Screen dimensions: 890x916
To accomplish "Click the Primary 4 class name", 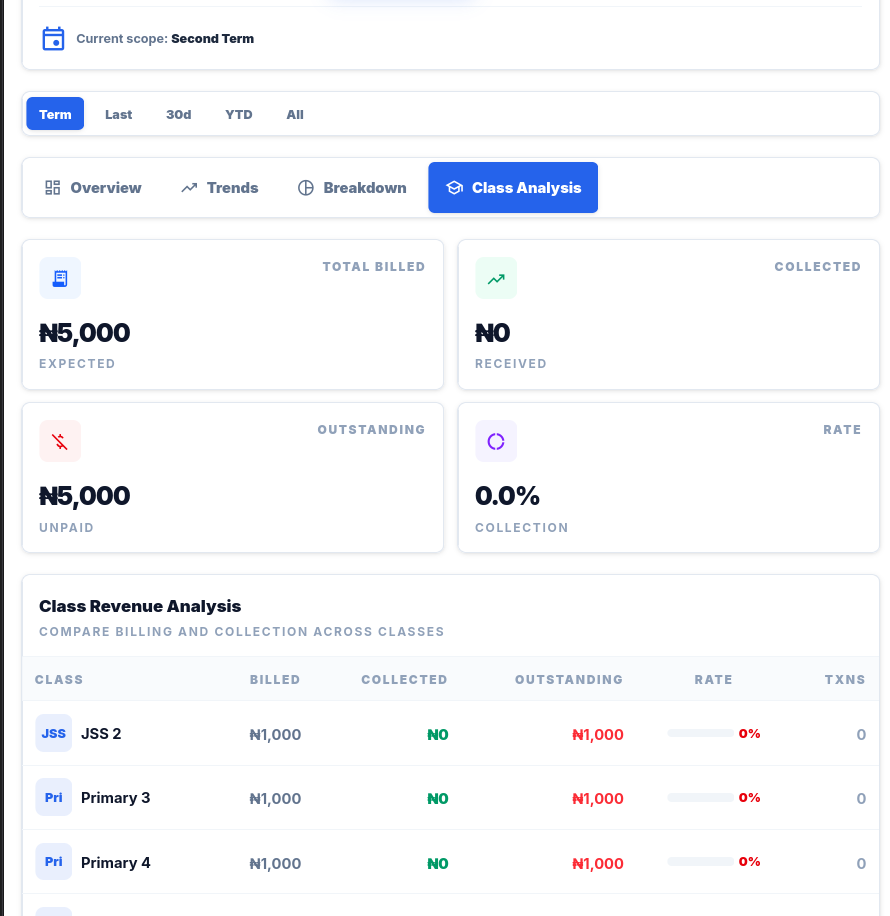I will (x=116, y=863).
